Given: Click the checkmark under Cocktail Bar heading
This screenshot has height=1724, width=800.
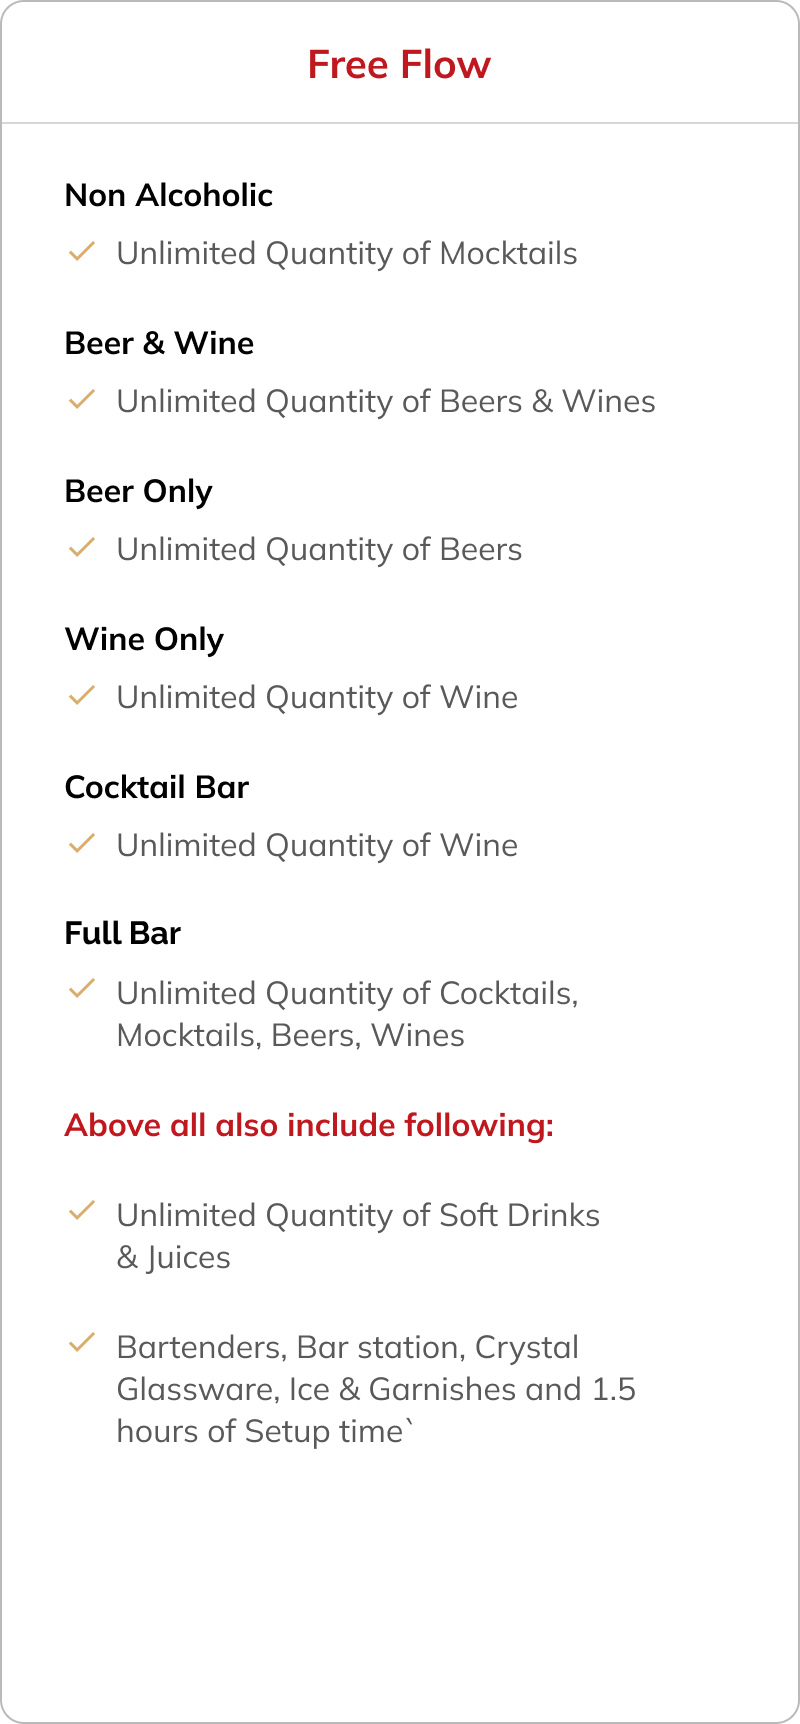Looking at the screenshot, I should pyautogui.click(x=81, y=843).
